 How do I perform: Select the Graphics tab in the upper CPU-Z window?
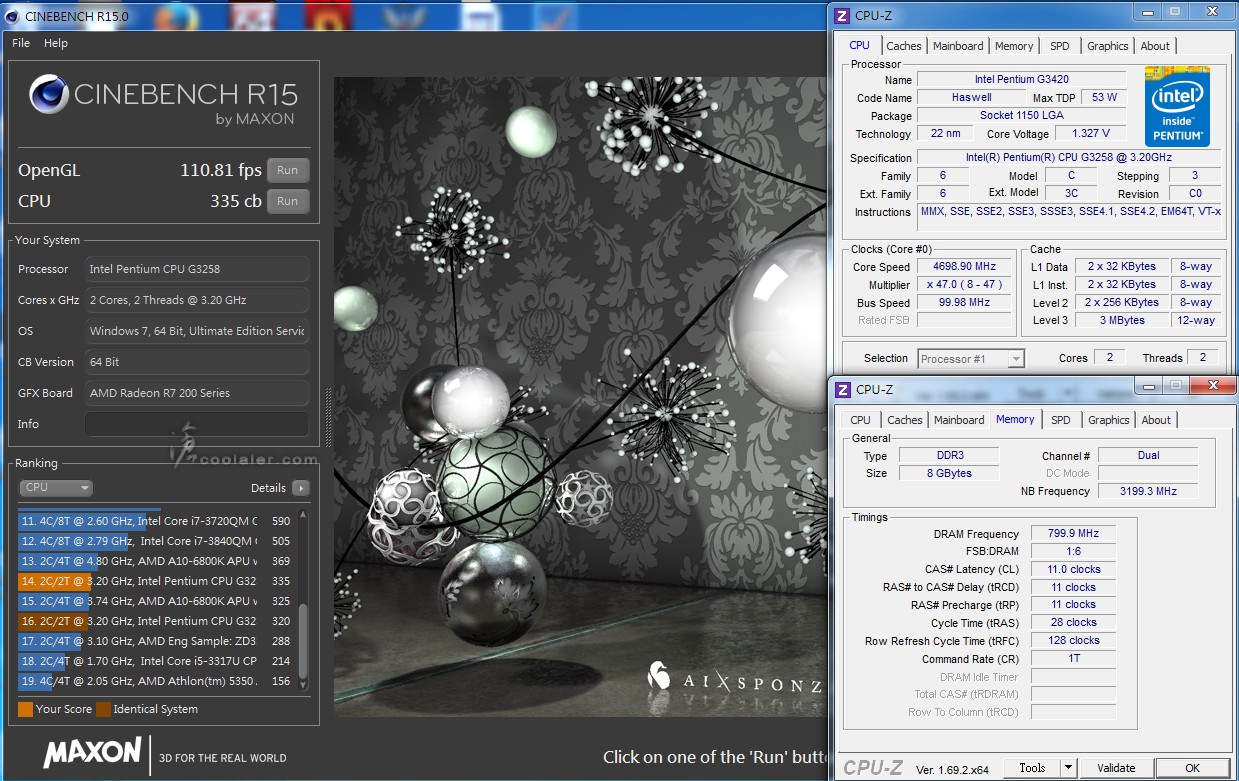pos(1107,46)
